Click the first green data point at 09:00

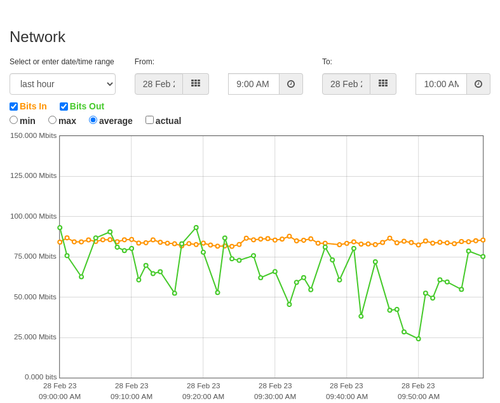pos(60,228)
